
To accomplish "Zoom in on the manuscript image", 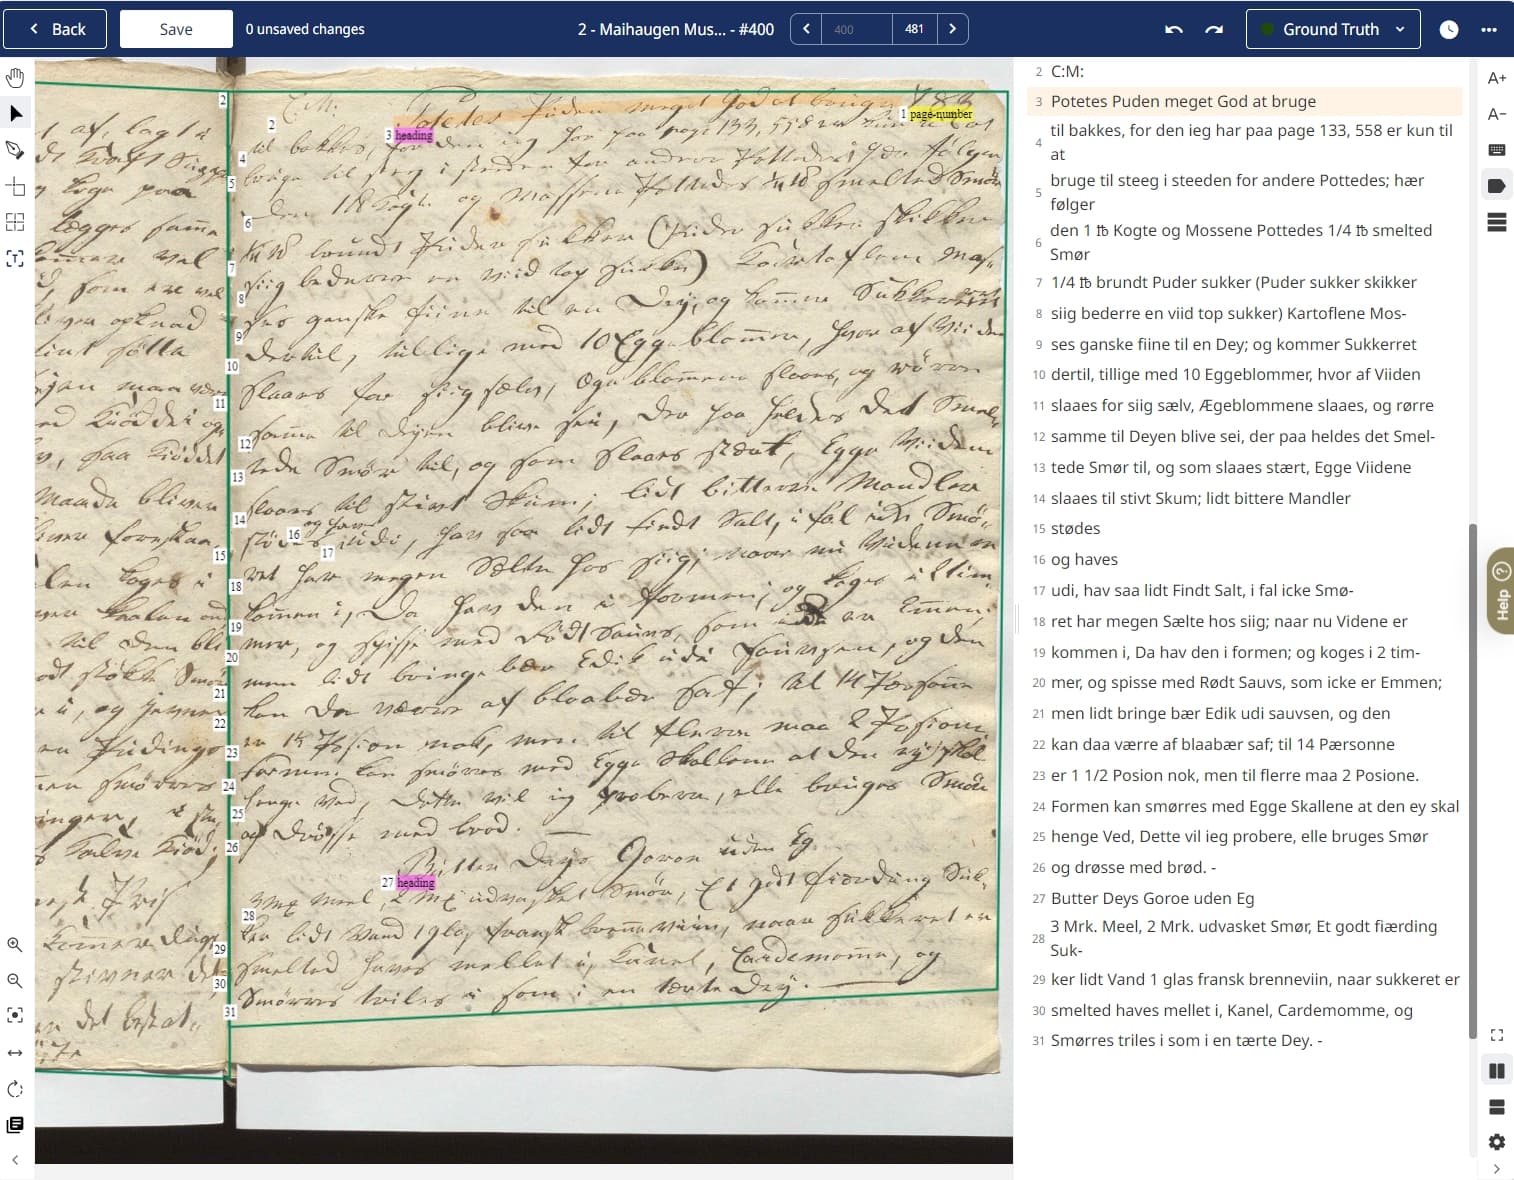I will (15, 945).
